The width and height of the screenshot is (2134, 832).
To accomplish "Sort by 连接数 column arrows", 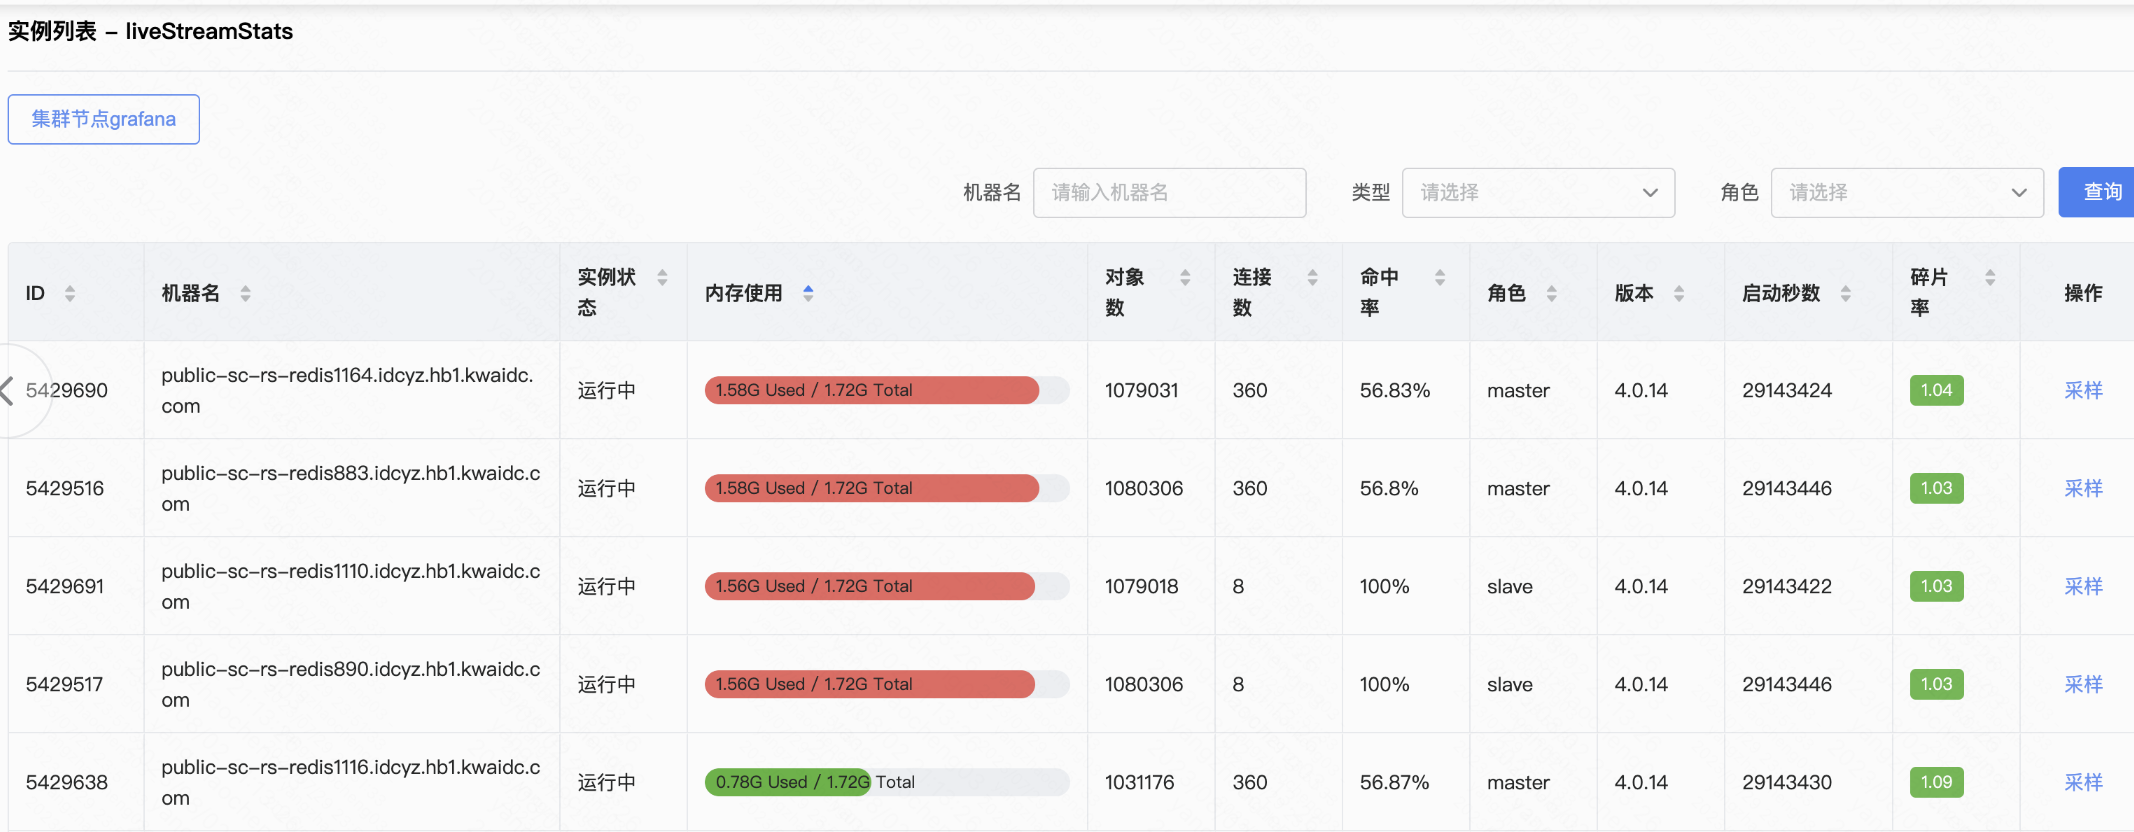I will [1312, 278].
